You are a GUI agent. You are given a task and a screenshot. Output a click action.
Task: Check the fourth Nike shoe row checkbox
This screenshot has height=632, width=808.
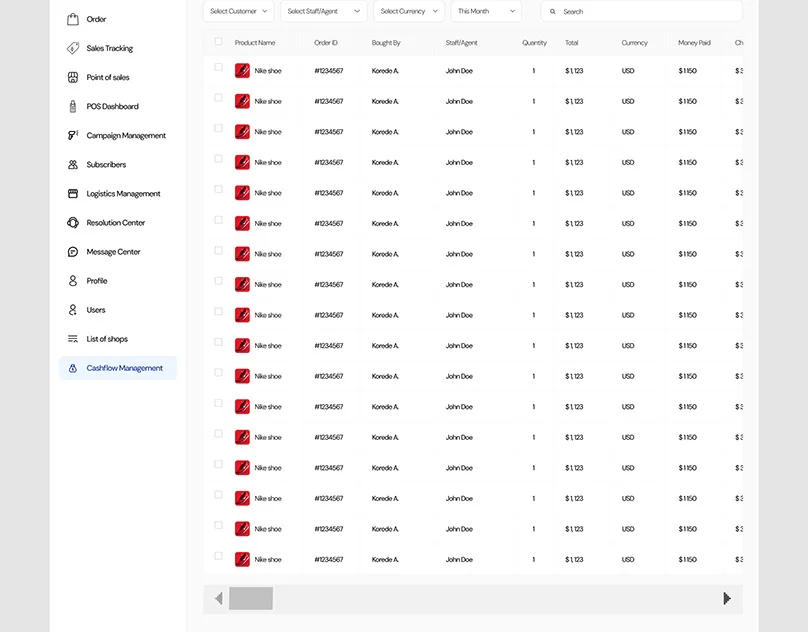[218, 159]
